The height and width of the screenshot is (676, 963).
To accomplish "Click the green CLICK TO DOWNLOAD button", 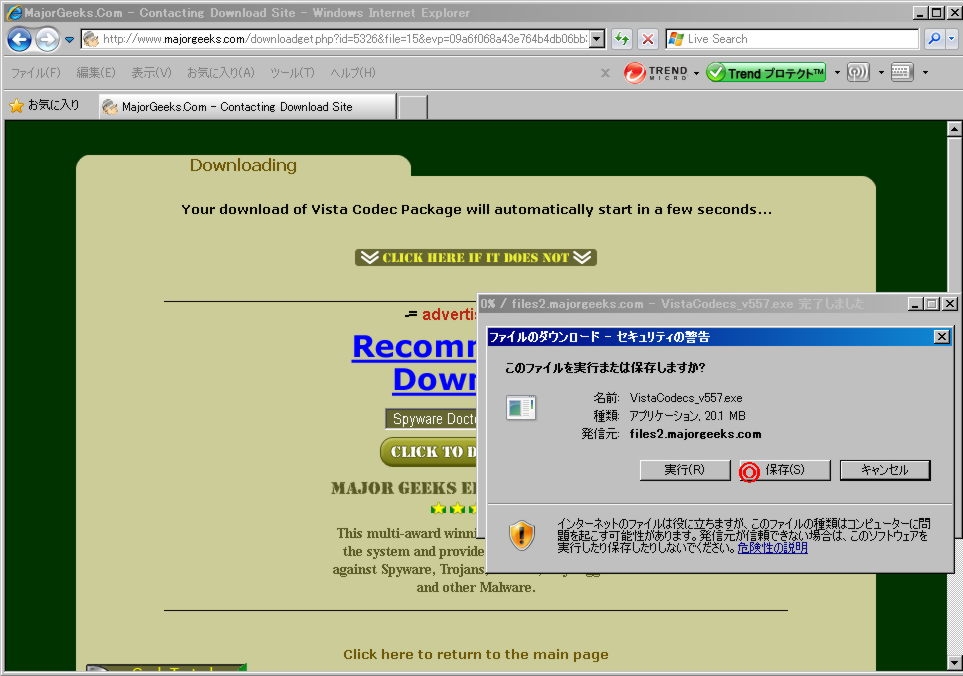I will click(429, 452).
